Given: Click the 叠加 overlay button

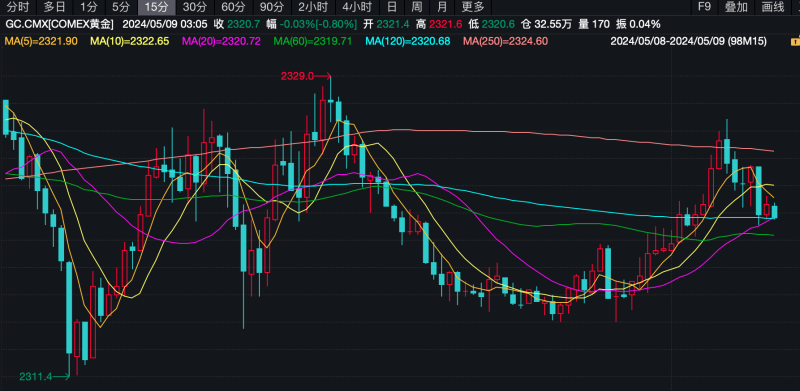Looking at the screenshot, I should pos(736,7).
